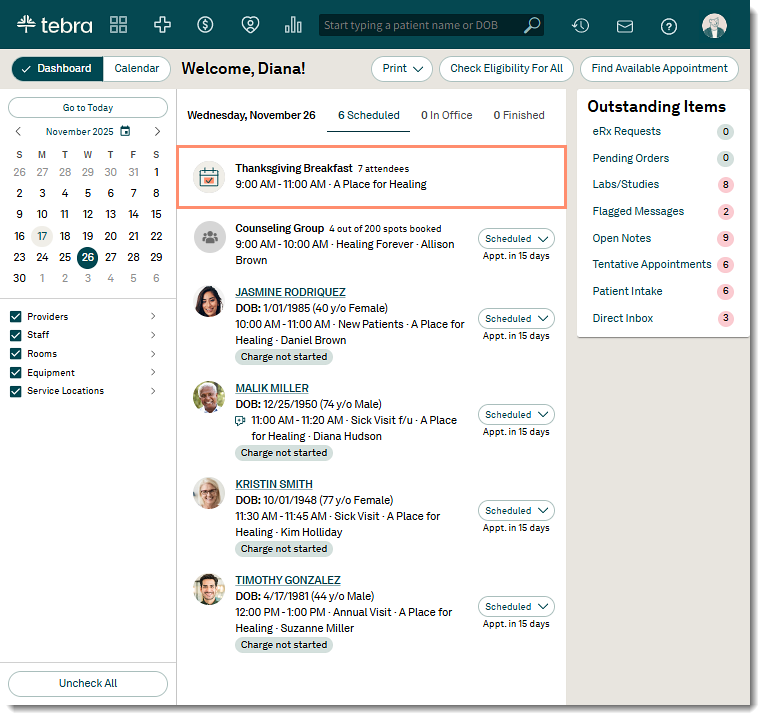Screen dimensions: 765x720
Task: Uncheck the Providers checkbox
Action: click(x=16, y=317)
